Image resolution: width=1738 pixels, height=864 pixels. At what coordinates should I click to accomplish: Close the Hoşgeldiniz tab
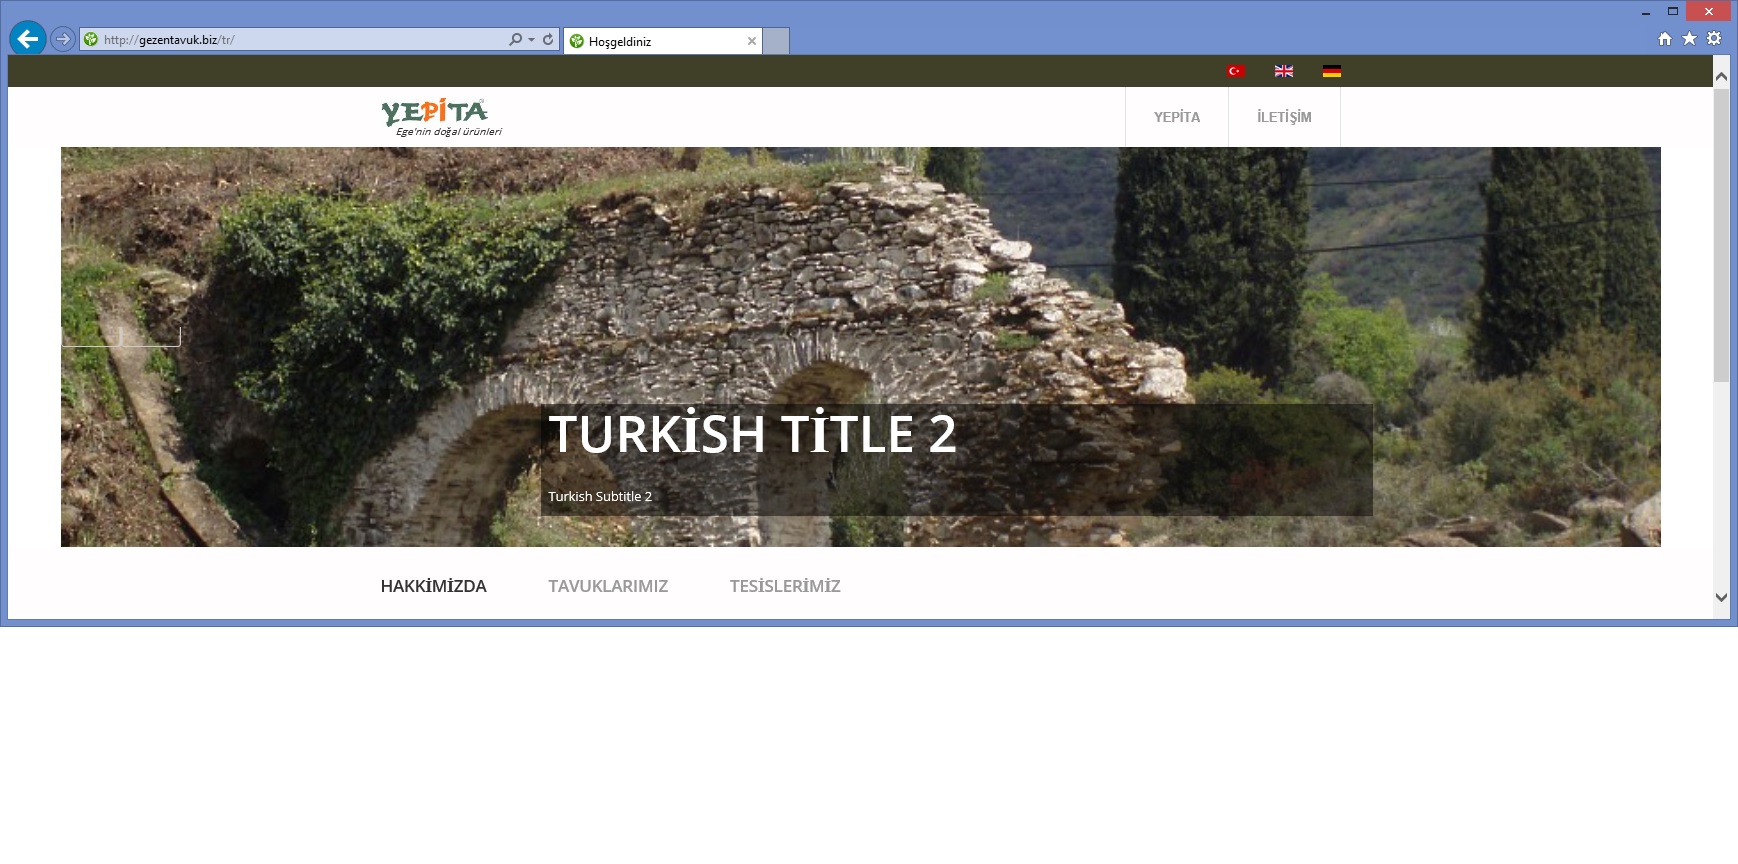(x=752, y=41)
